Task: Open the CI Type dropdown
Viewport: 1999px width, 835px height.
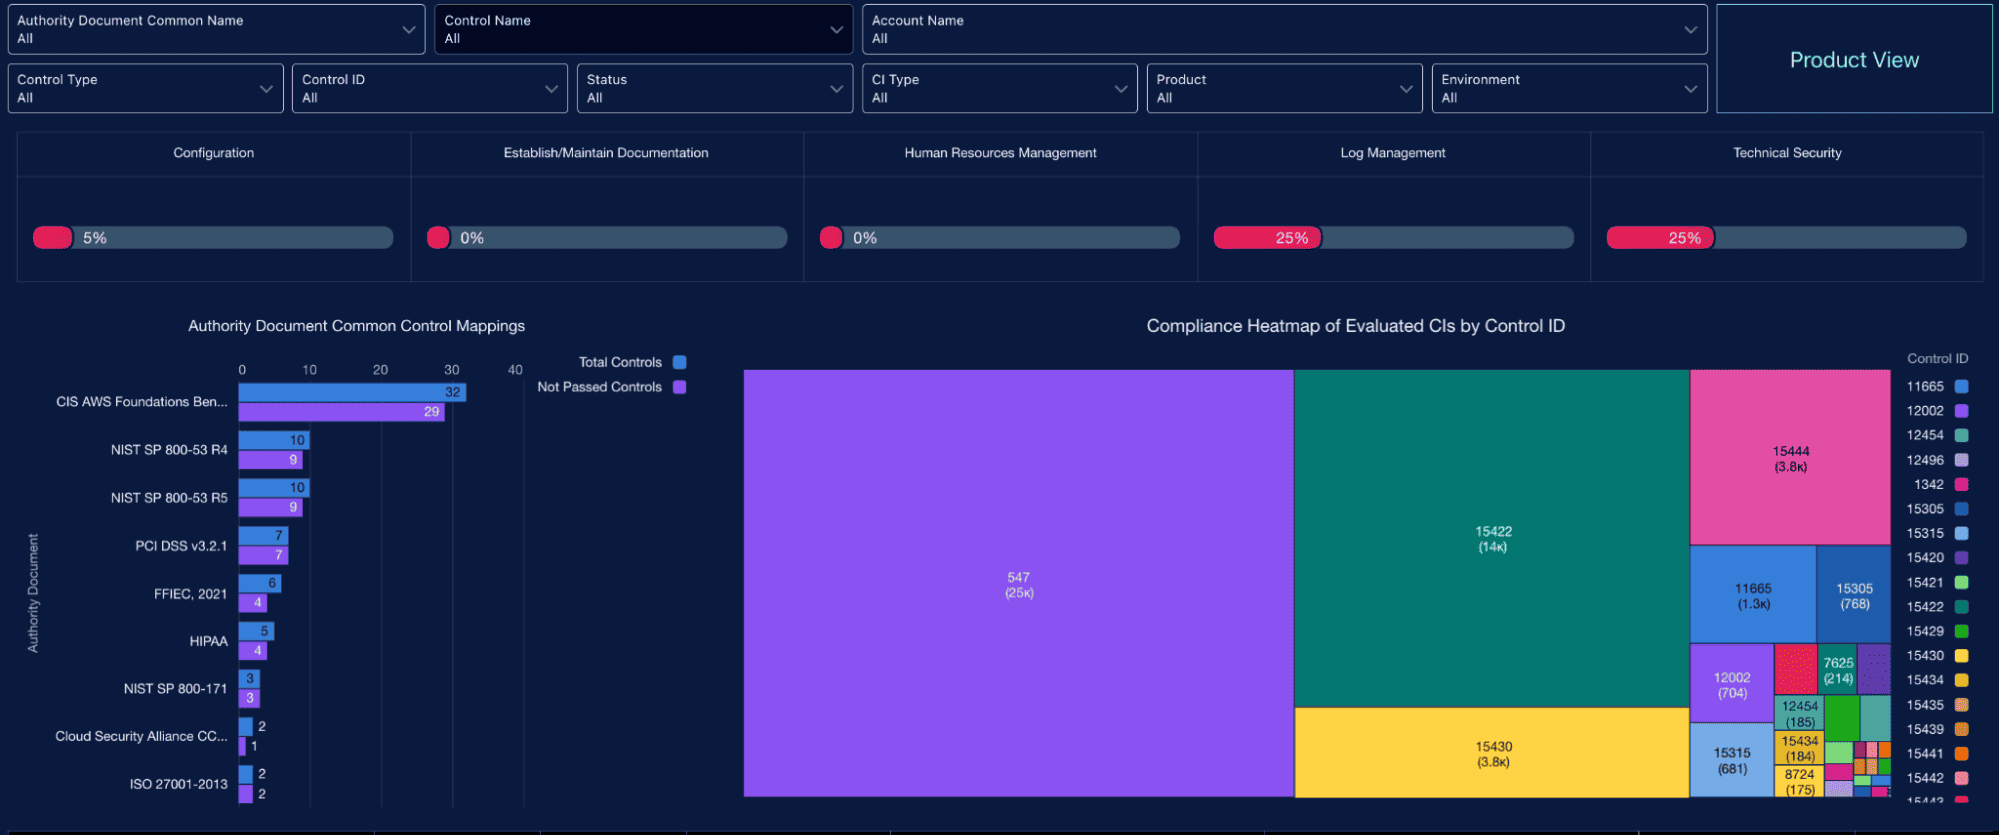Action: pos(1000,88)
